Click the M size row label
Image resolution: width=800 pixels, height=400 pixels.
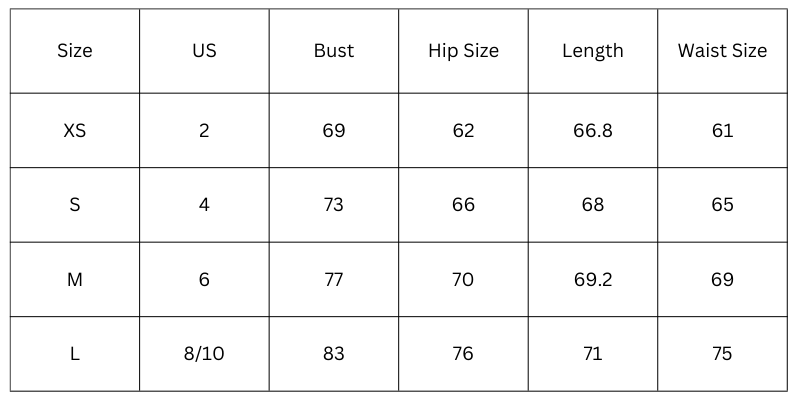(x=75, y=280)
